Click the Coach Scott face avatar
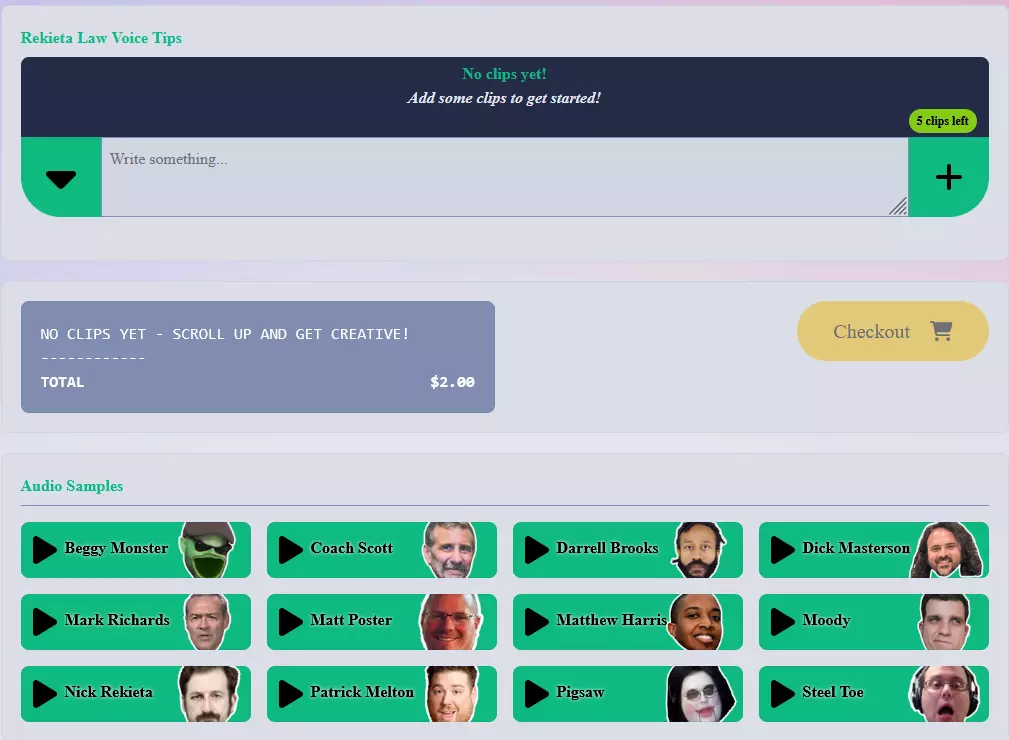Viewport: 1009px width, 740px height. [450, 550]
